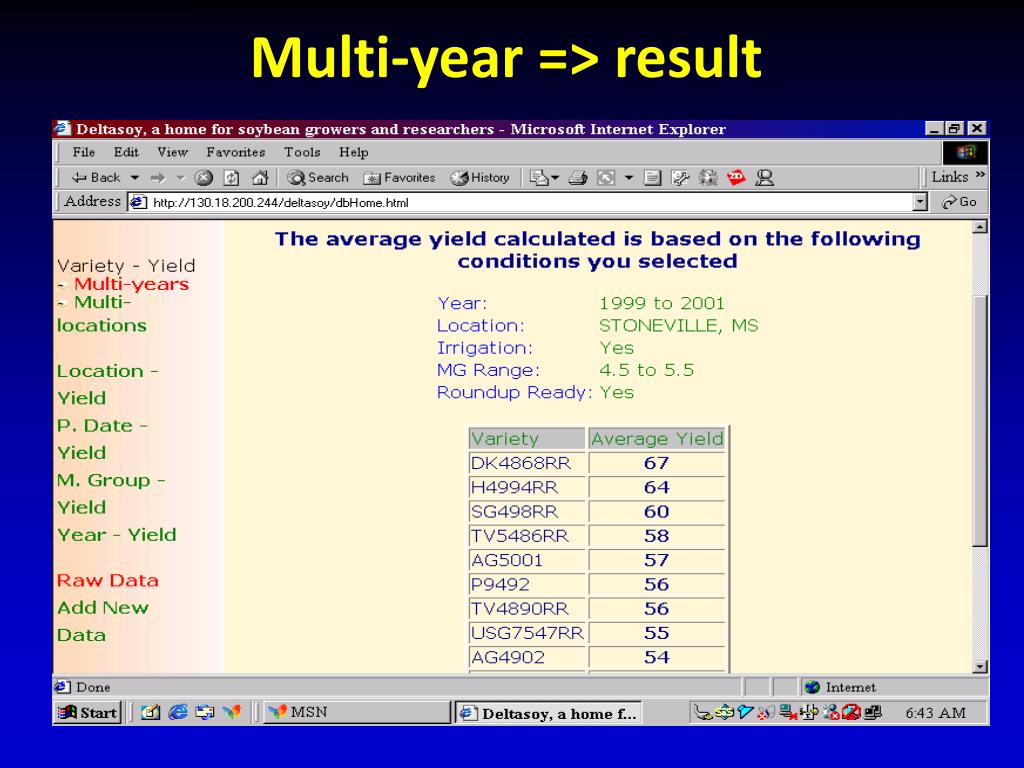Open the Year - Yield link
1024x768 pixels.
point(117,535)
